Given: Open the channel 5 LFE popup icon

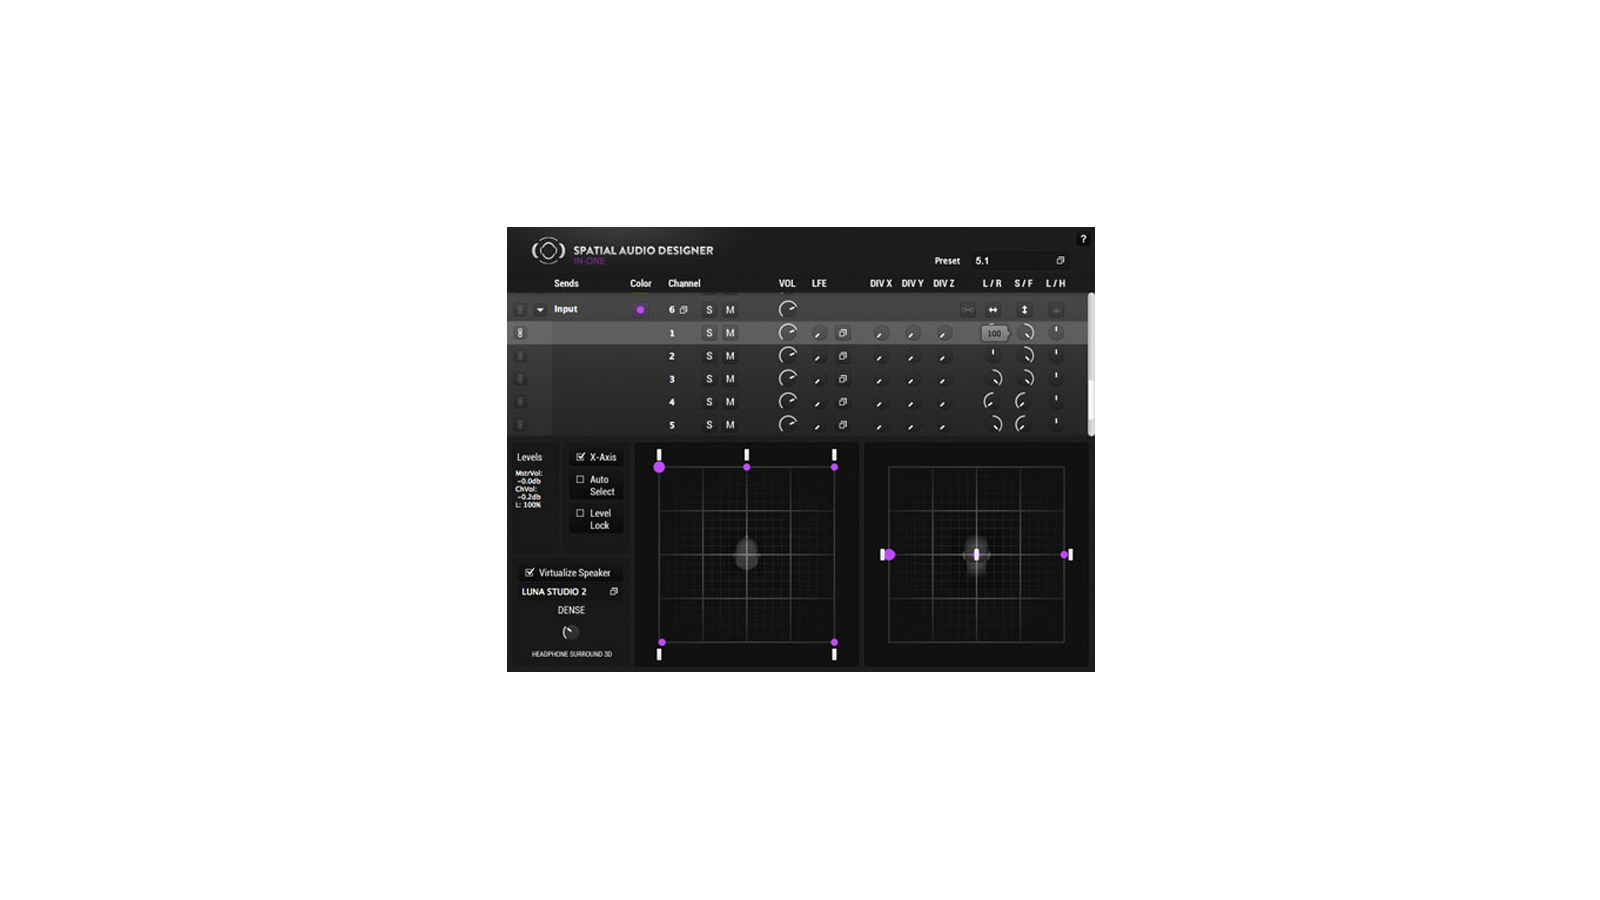Looking at the screenshot, I should (843, 425).
